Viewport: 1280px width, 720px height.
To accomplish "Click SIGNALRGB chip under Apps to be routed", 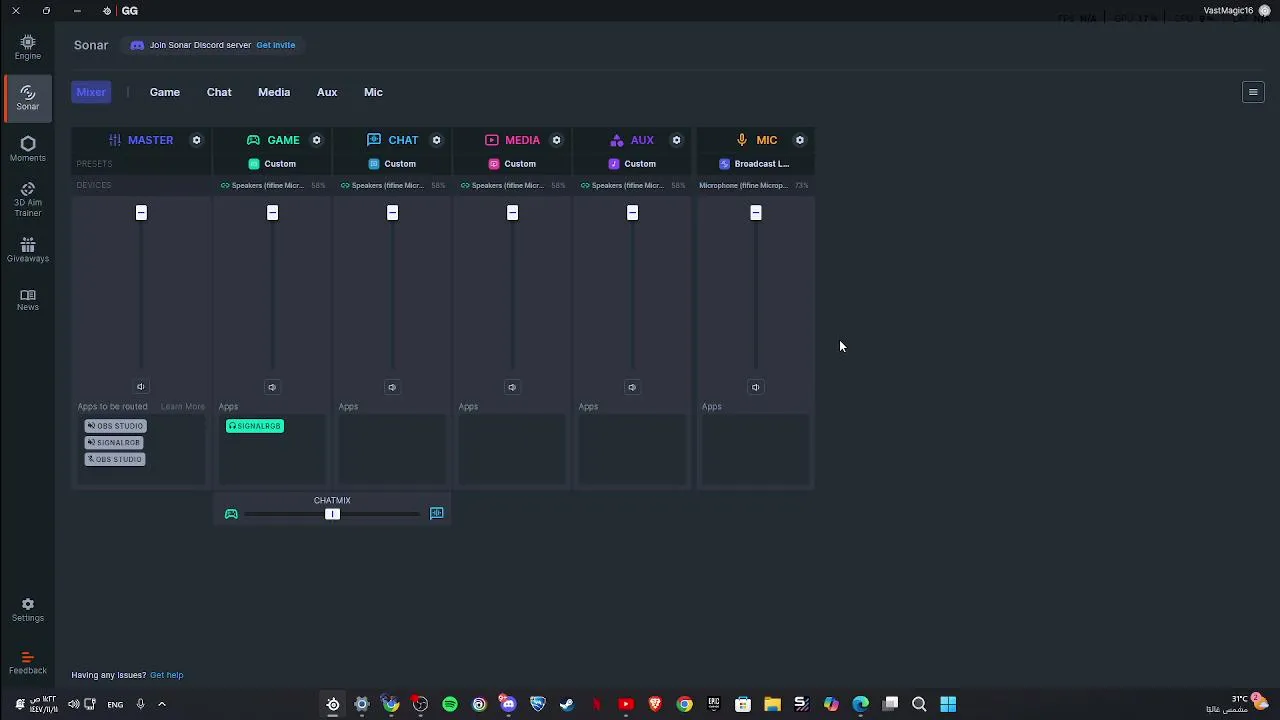I will click(114, 443).
